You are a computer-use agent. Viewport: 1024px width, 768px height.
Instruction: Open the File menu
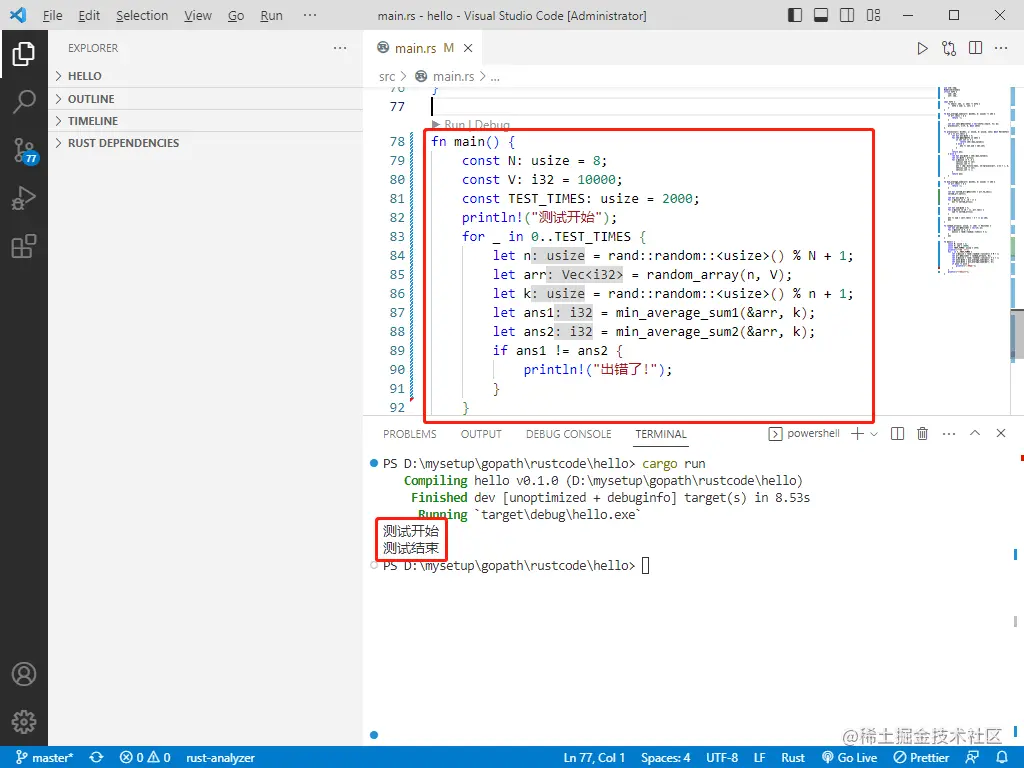point(52,15)
